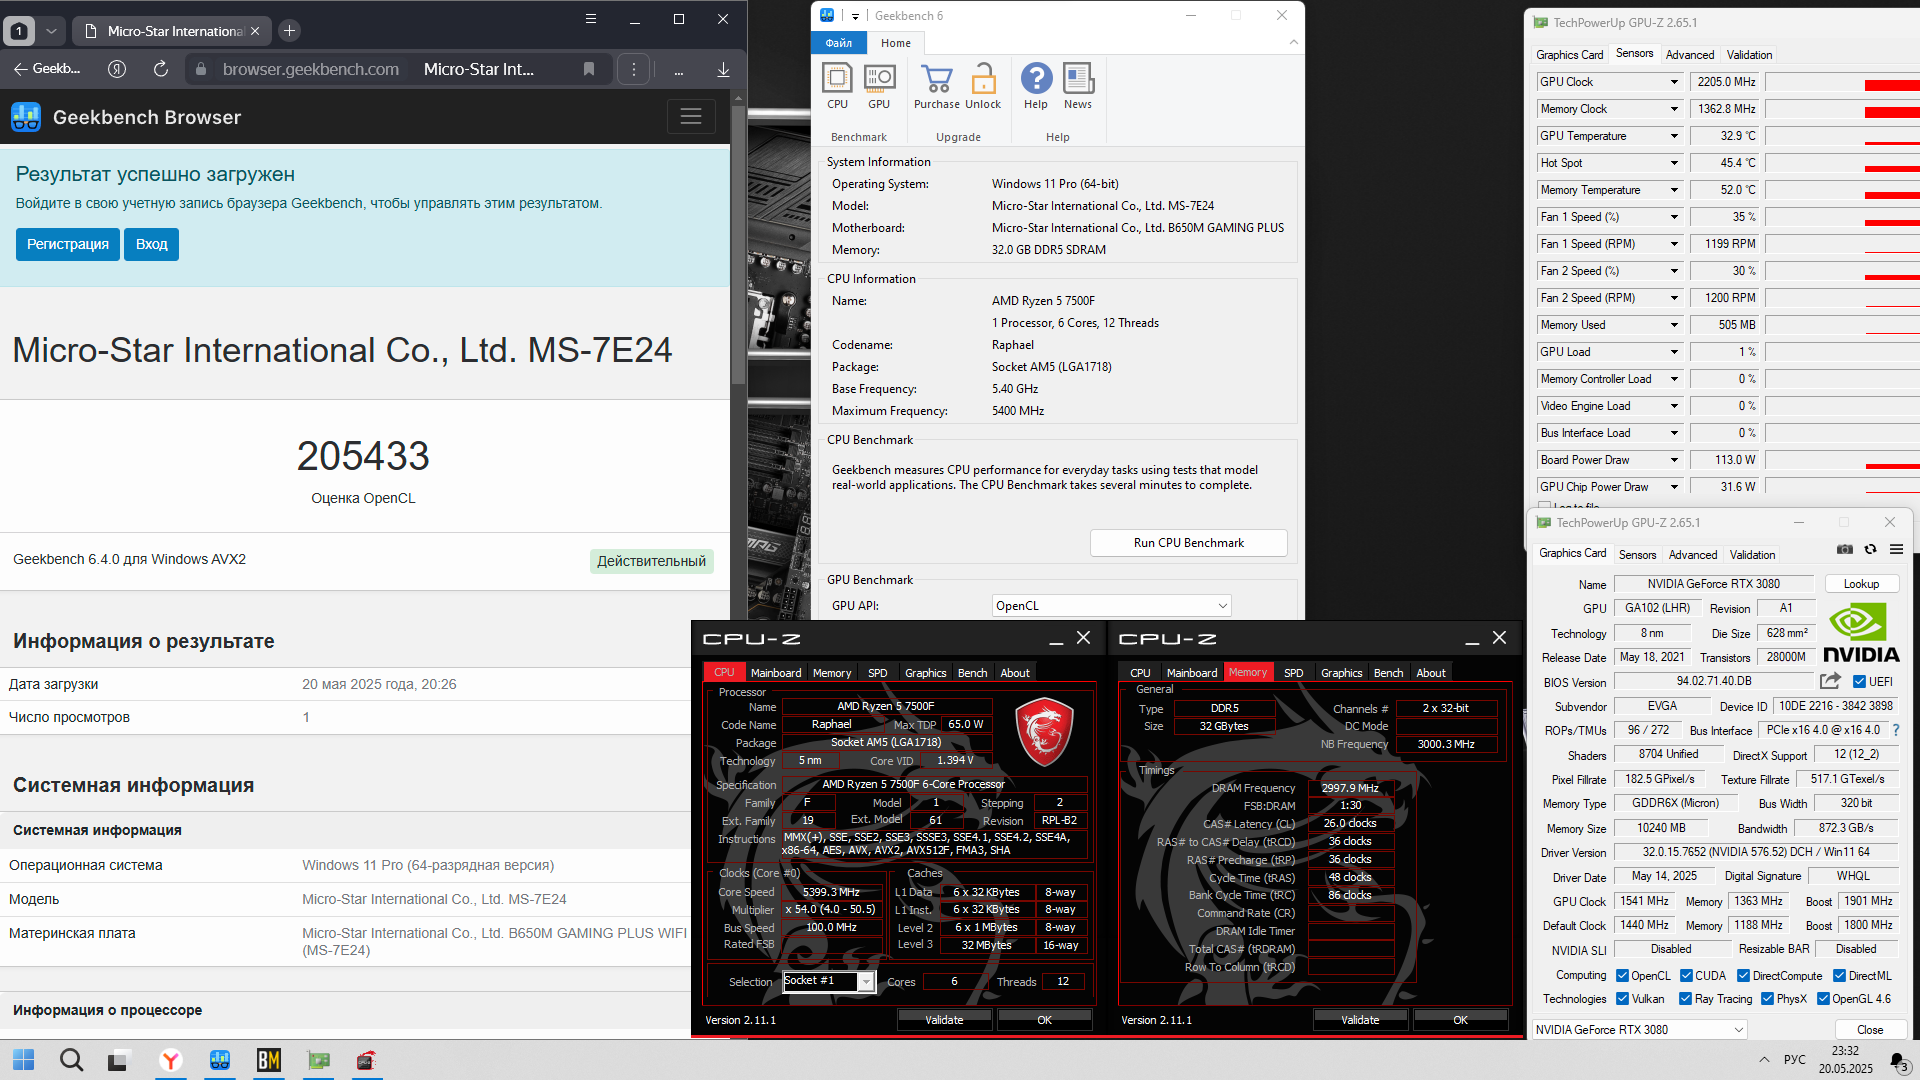Click the browser three-dot menu icon
This screenshot has width=1920, height=1080.
[634, 69]
